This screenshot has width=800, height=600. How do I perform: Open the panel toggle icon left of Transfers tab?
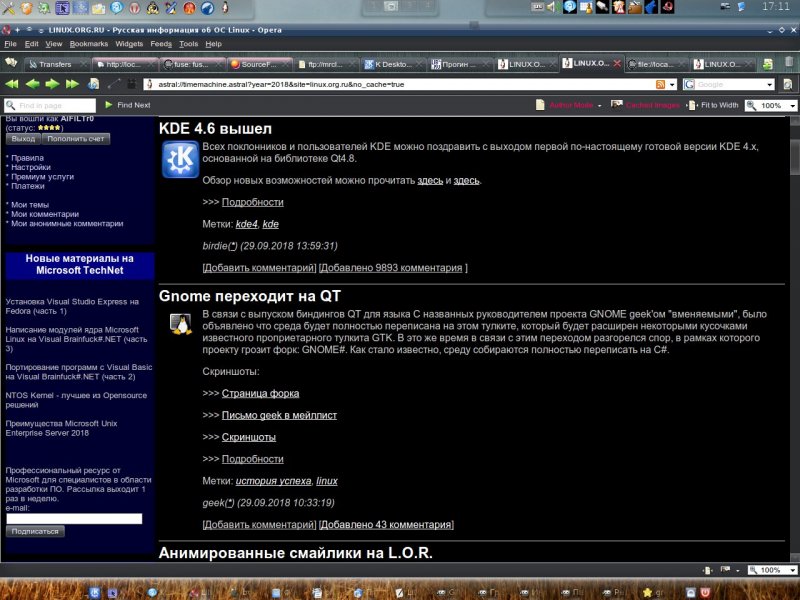(x=11, y=63)
